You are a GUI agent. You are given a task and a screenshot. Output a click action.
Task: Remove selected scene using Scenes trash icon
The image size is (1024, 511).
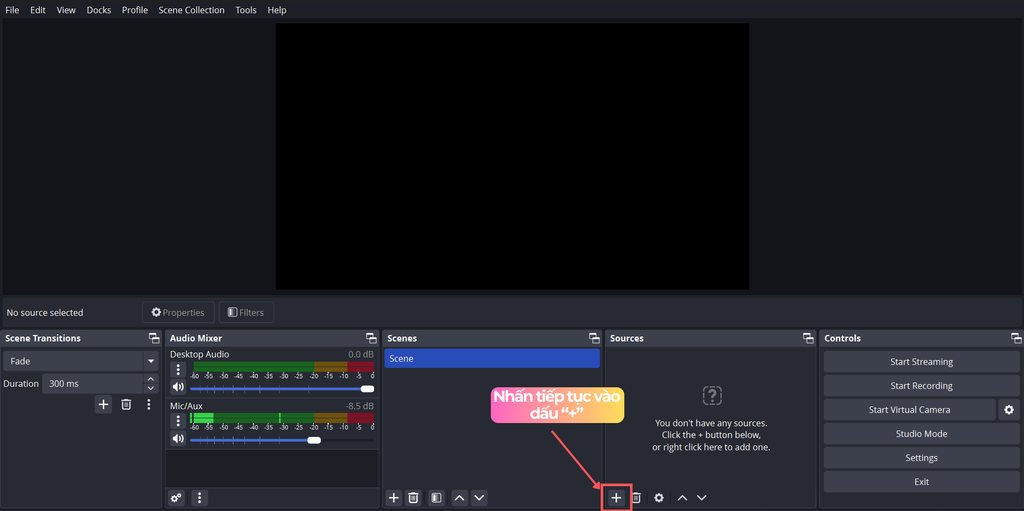click(413, 497)
